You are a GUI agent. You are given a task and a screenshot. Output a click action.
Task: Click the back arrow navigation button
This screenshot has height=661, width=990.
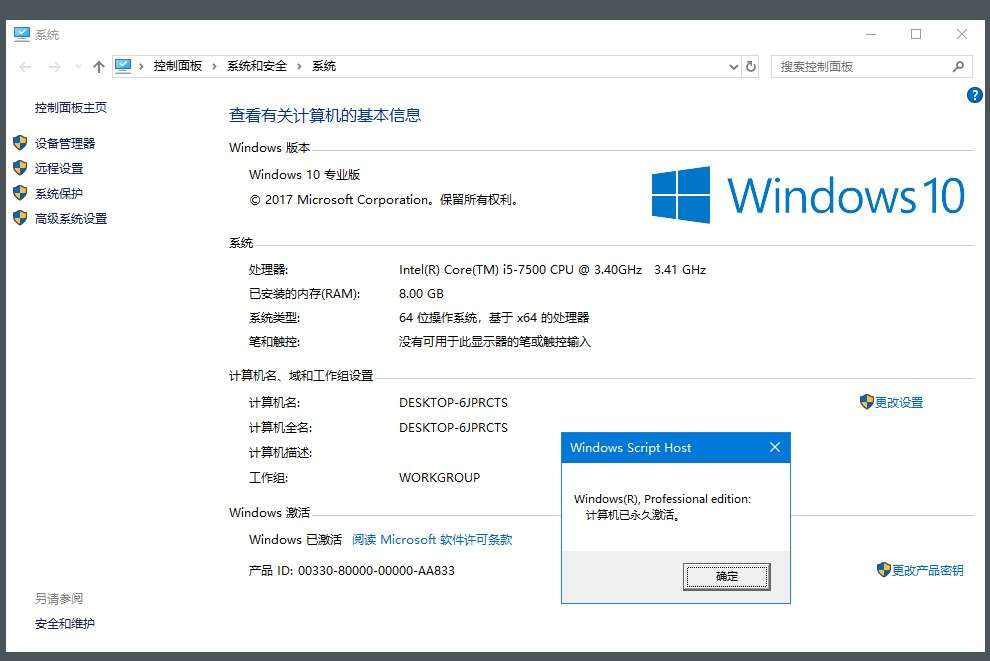pos(25,66)
